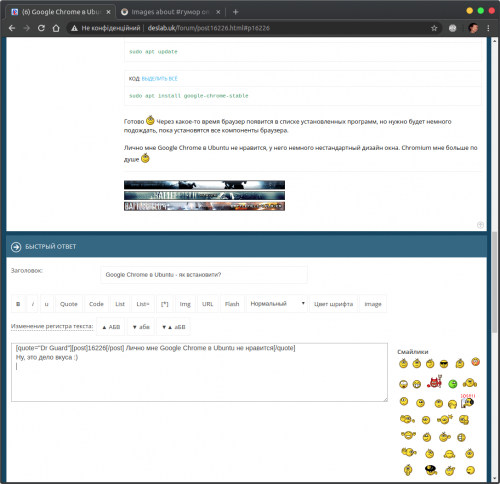Reload the current page
Image resolution: width=500 pixels, height=484 pixels.
tap(41, 28)
